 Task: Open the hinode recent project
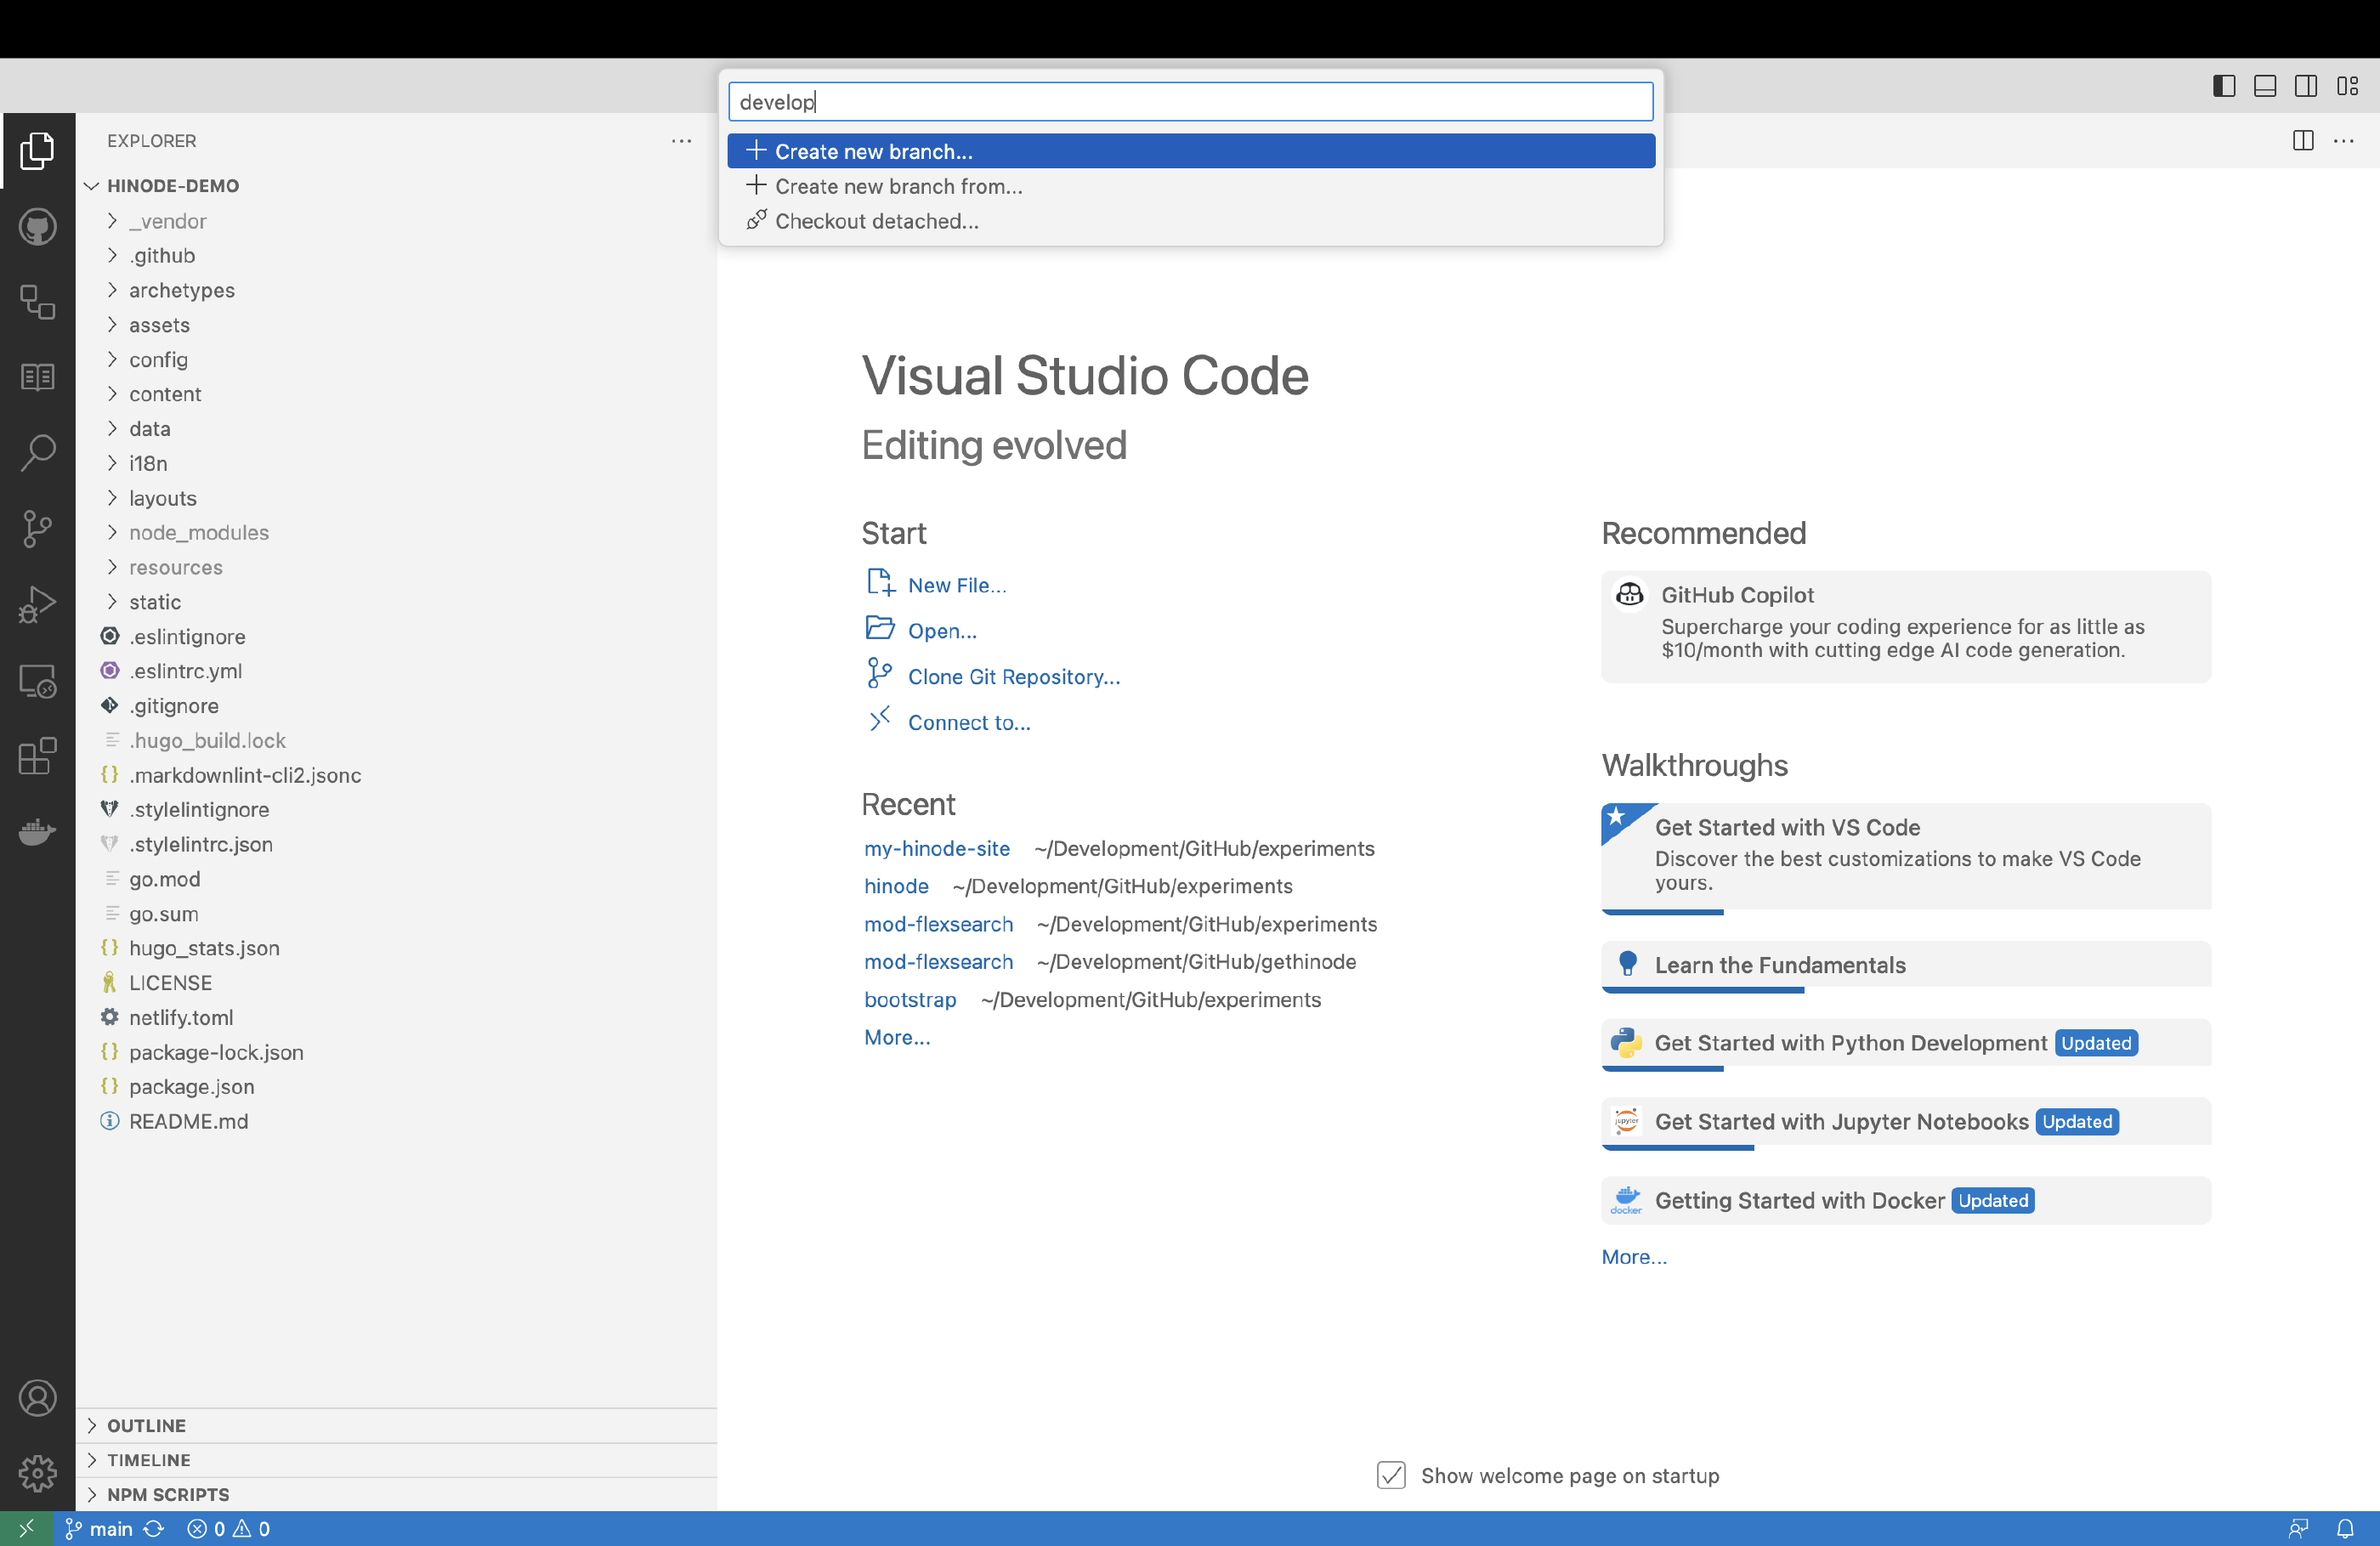pos(895,885)
